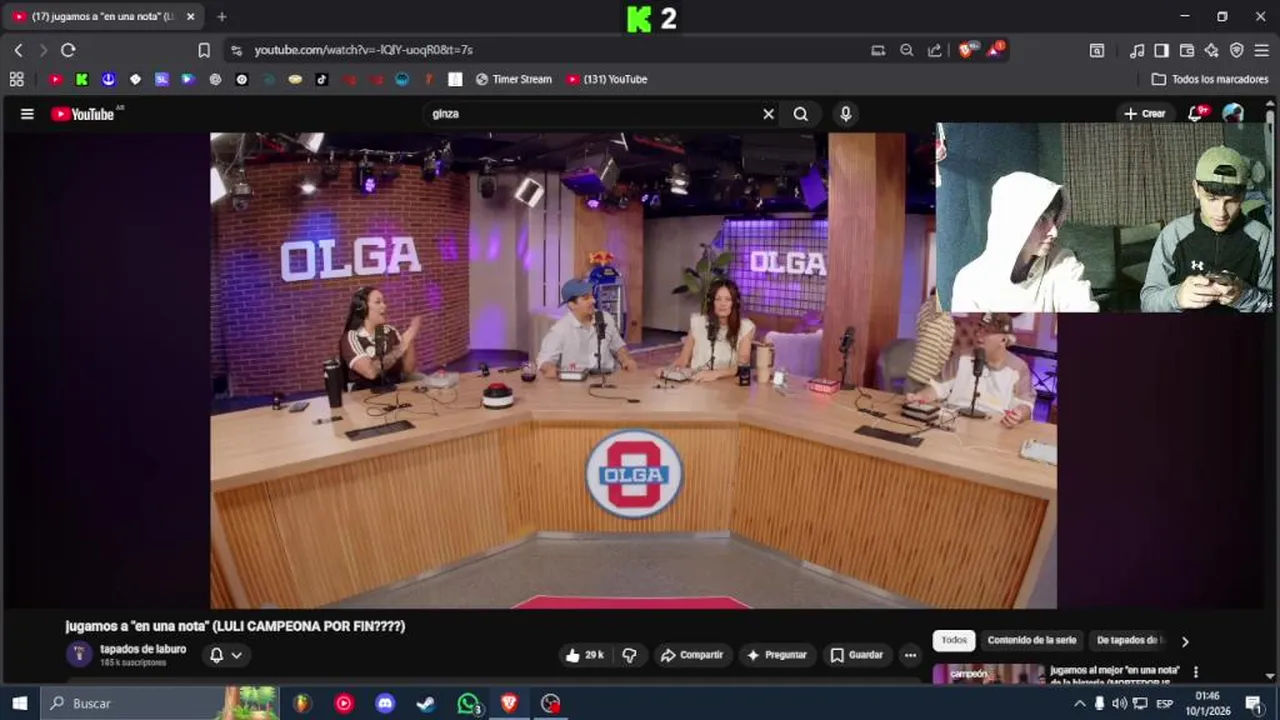1280x720 pixels.
Task: Run the YouTube search with magnifier button
Action: (801, 114)
